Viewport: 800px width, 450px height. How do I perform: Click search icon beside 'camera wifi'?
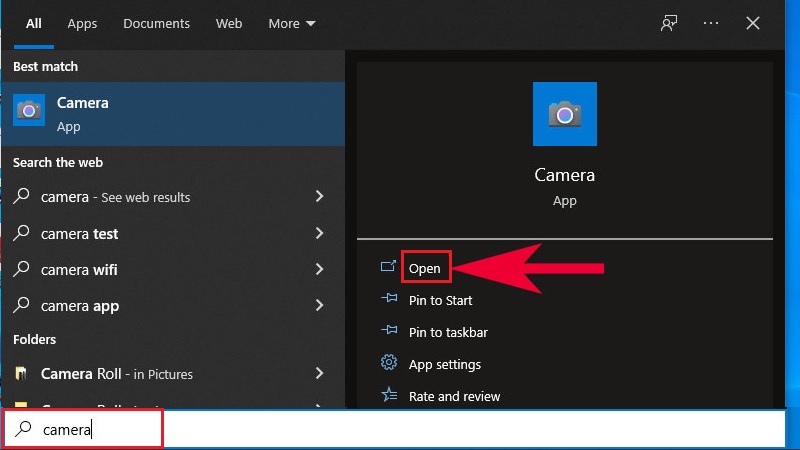click(21, 268)
